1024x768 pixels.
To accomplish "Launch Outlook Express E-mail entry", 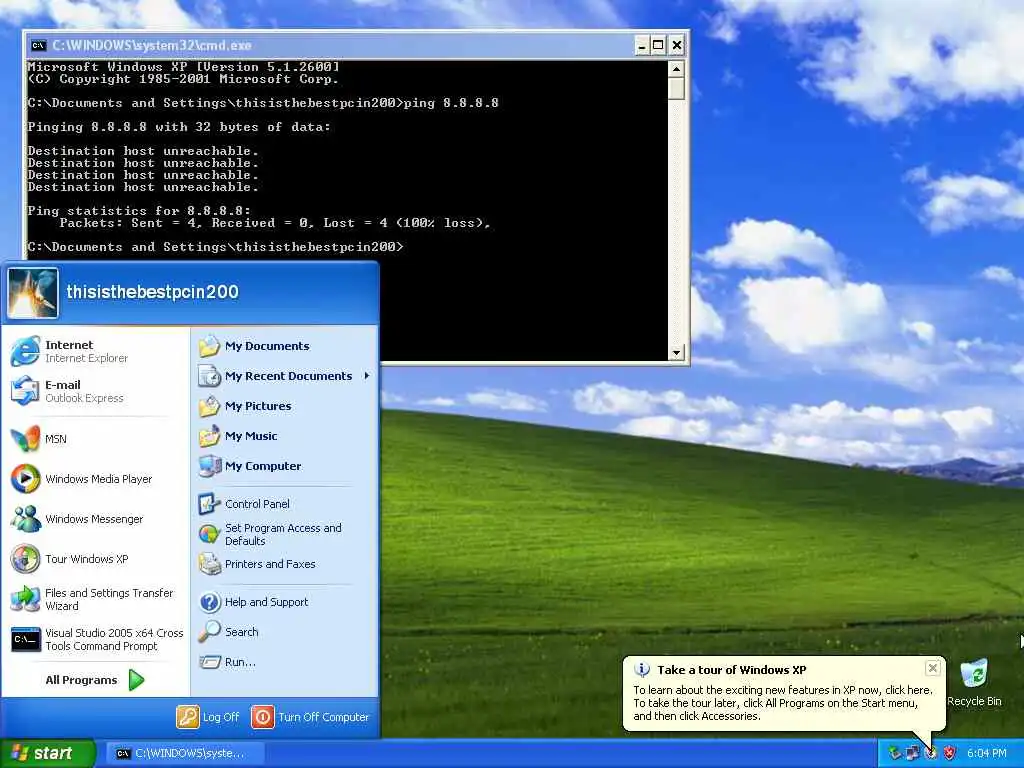I will coord(95,391).
